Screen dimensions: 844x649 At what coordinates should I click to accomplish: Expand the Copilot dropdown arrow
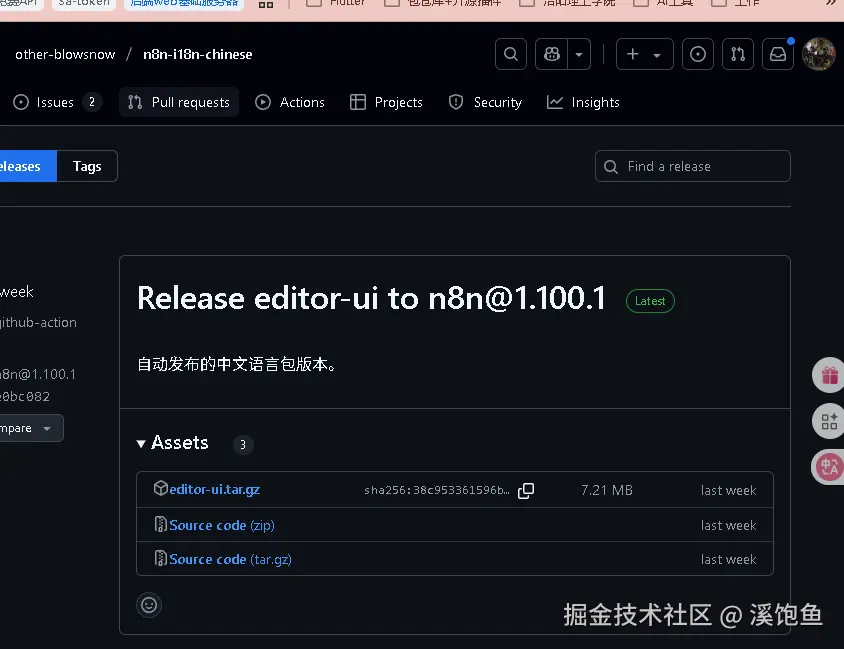[579, 54]
